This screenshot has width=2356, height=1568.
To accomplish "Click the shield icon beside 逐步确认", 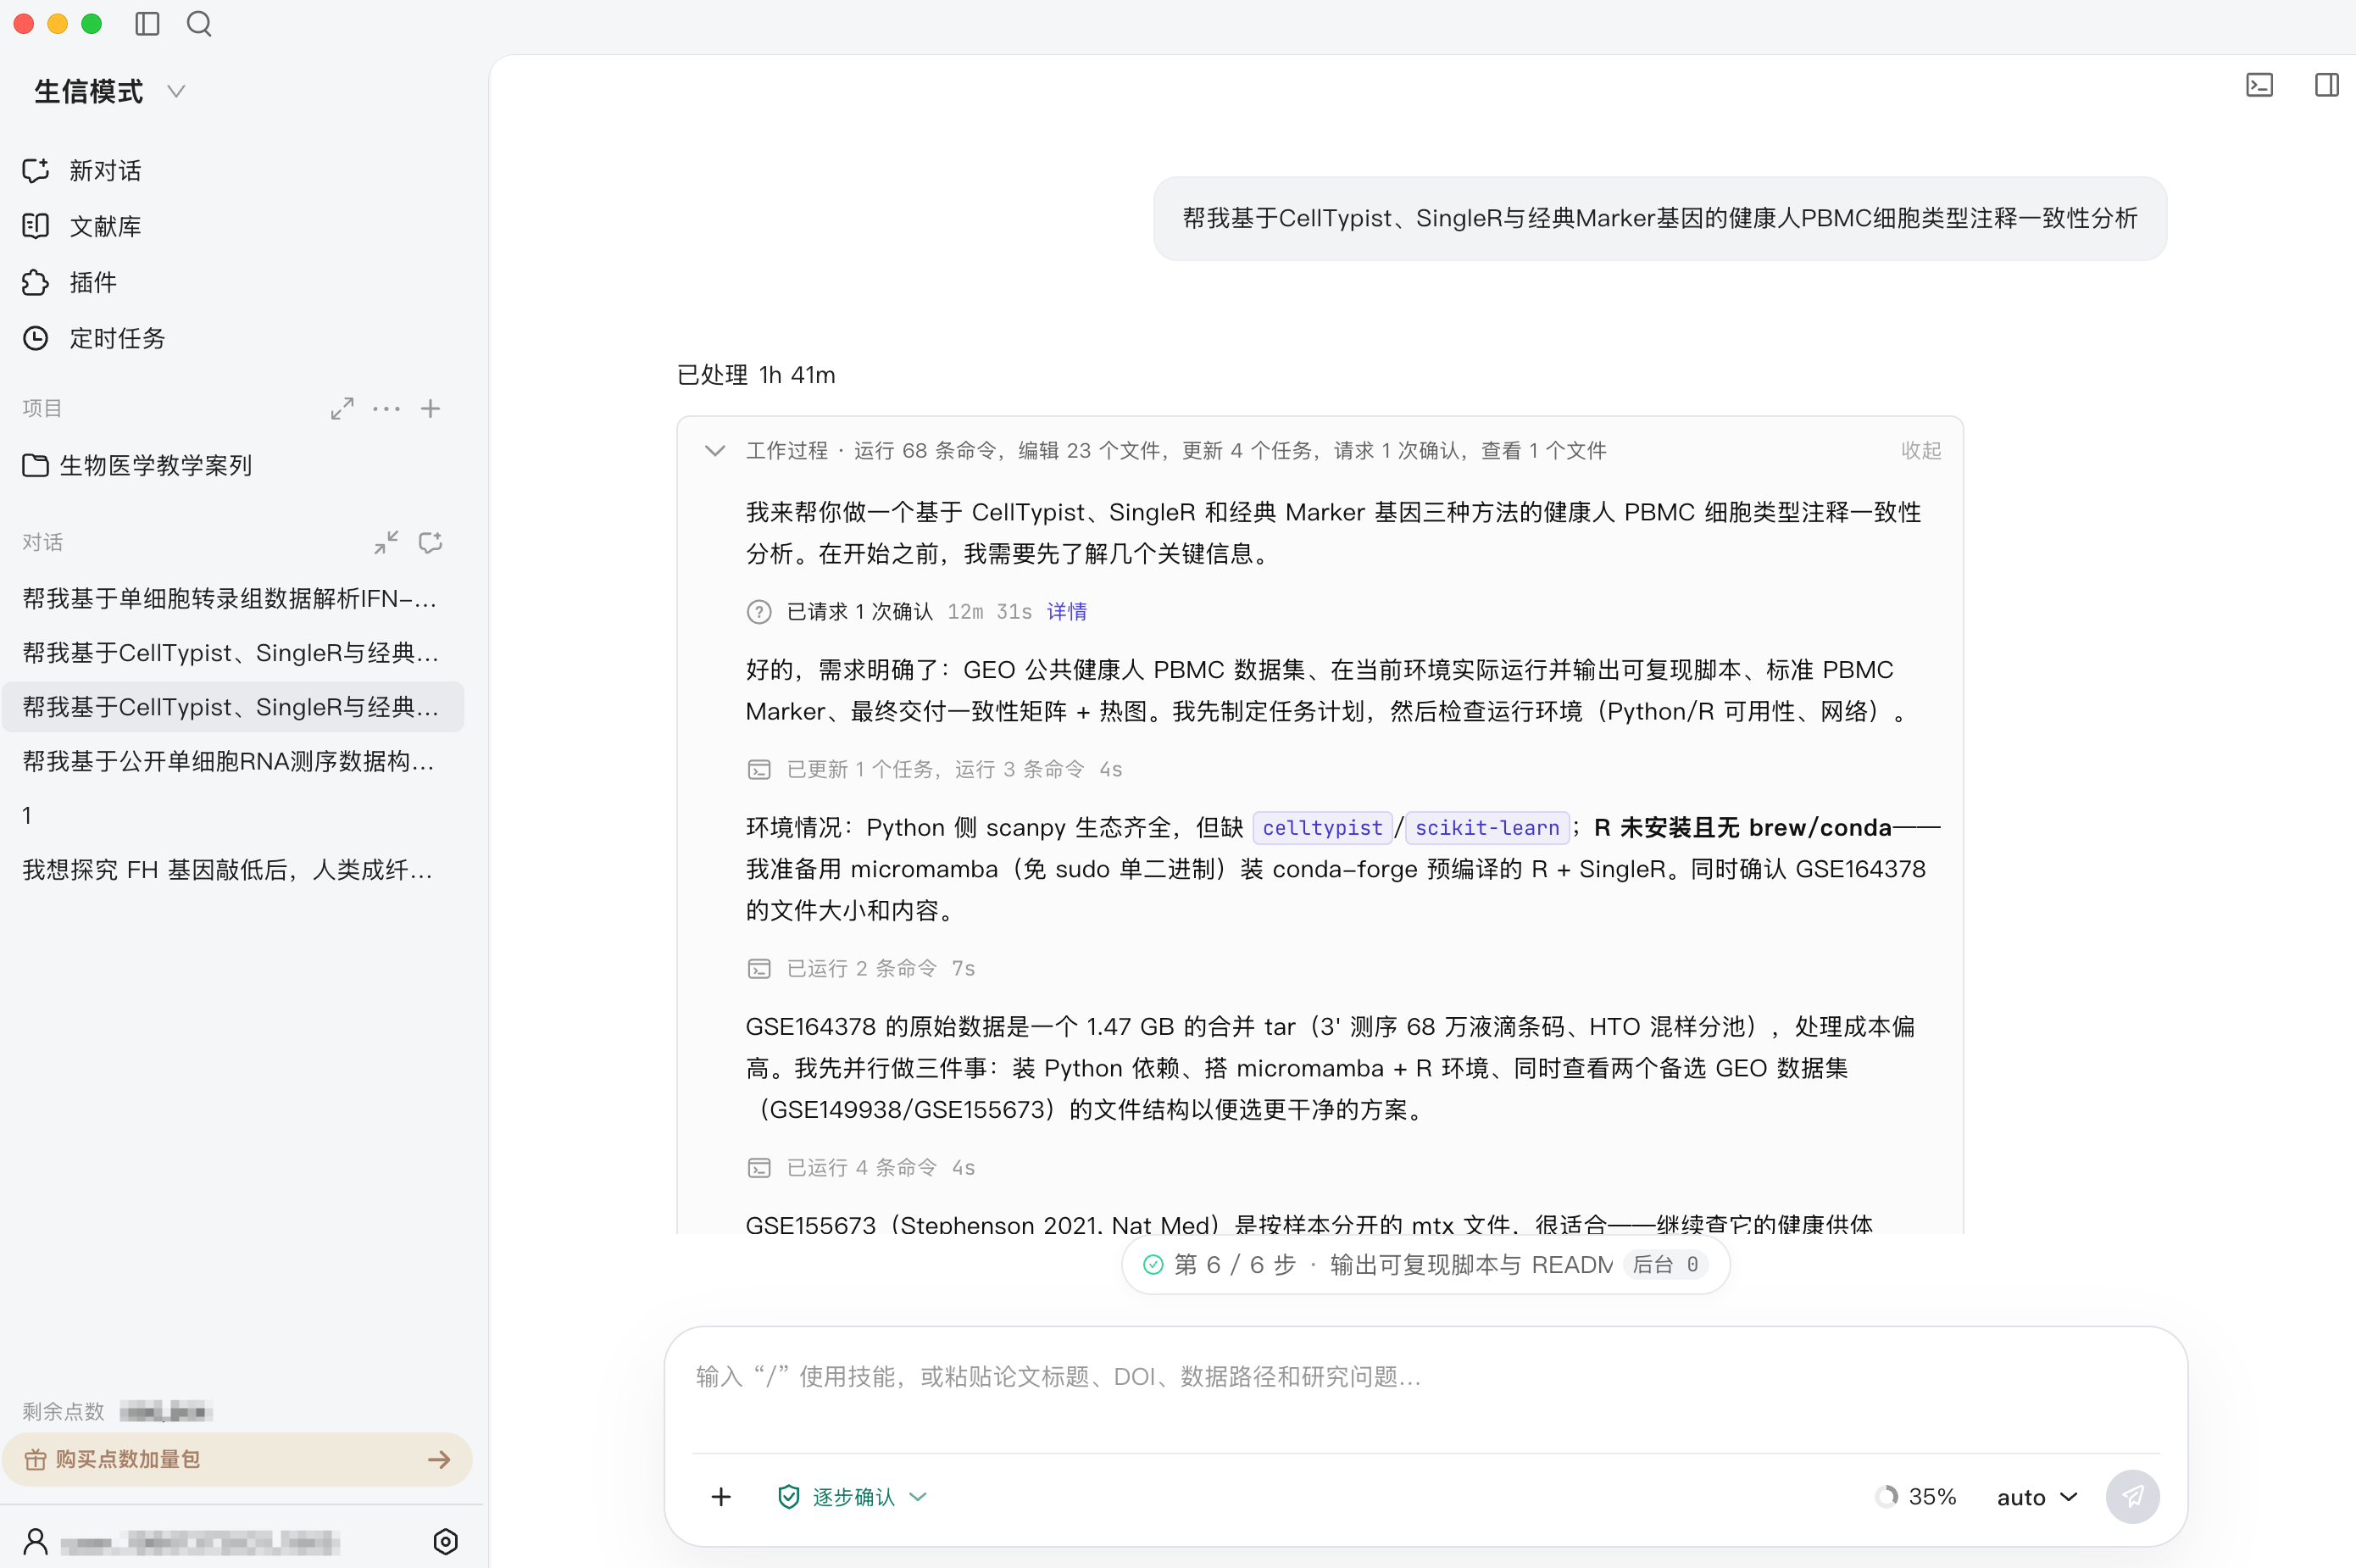I will (789, 1497).
